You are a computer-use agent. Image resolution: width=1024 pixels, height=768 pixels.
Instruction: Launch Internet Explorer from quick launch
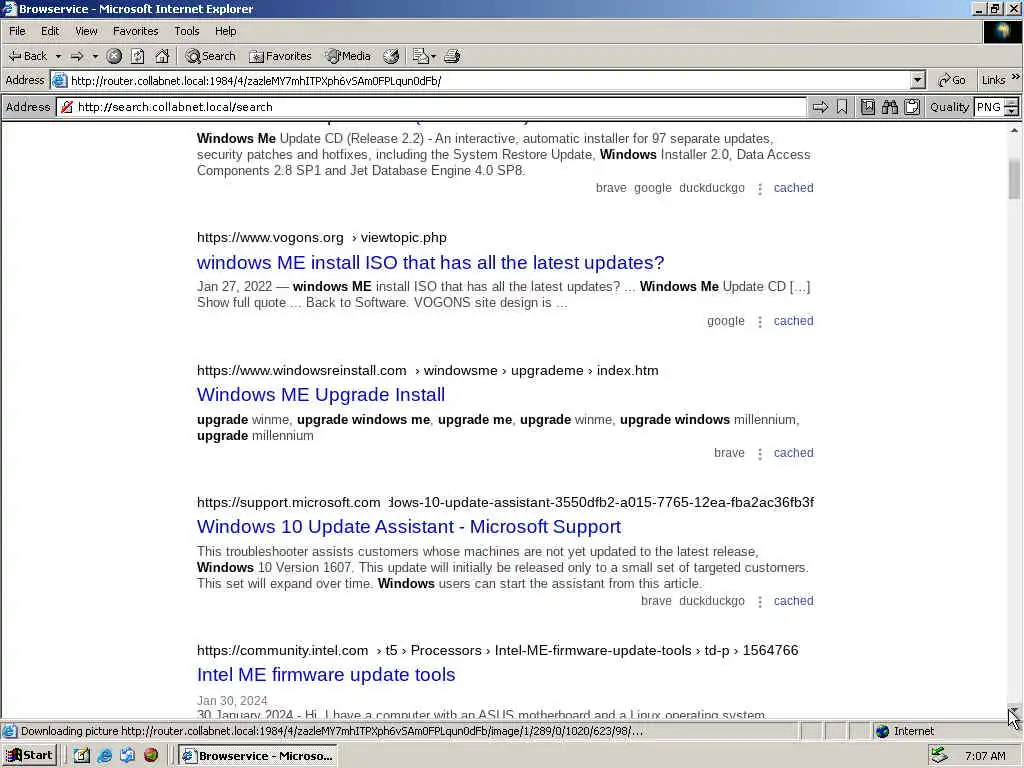[x=104, y=756]
